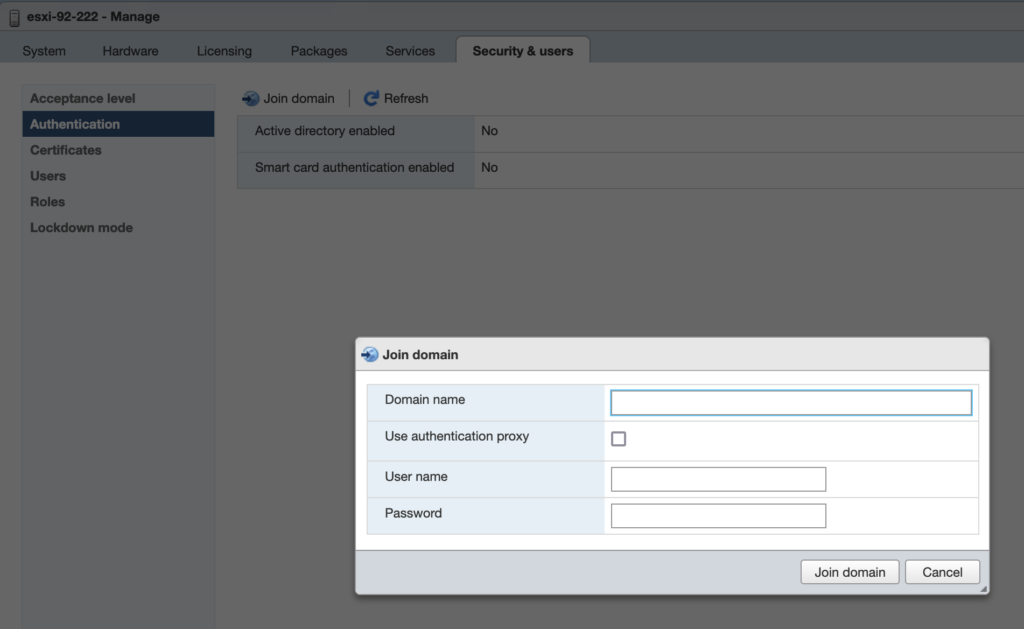Click the dialog resize grip corner
Screen dimensions: 1024x629
click(x=983, y=589)
